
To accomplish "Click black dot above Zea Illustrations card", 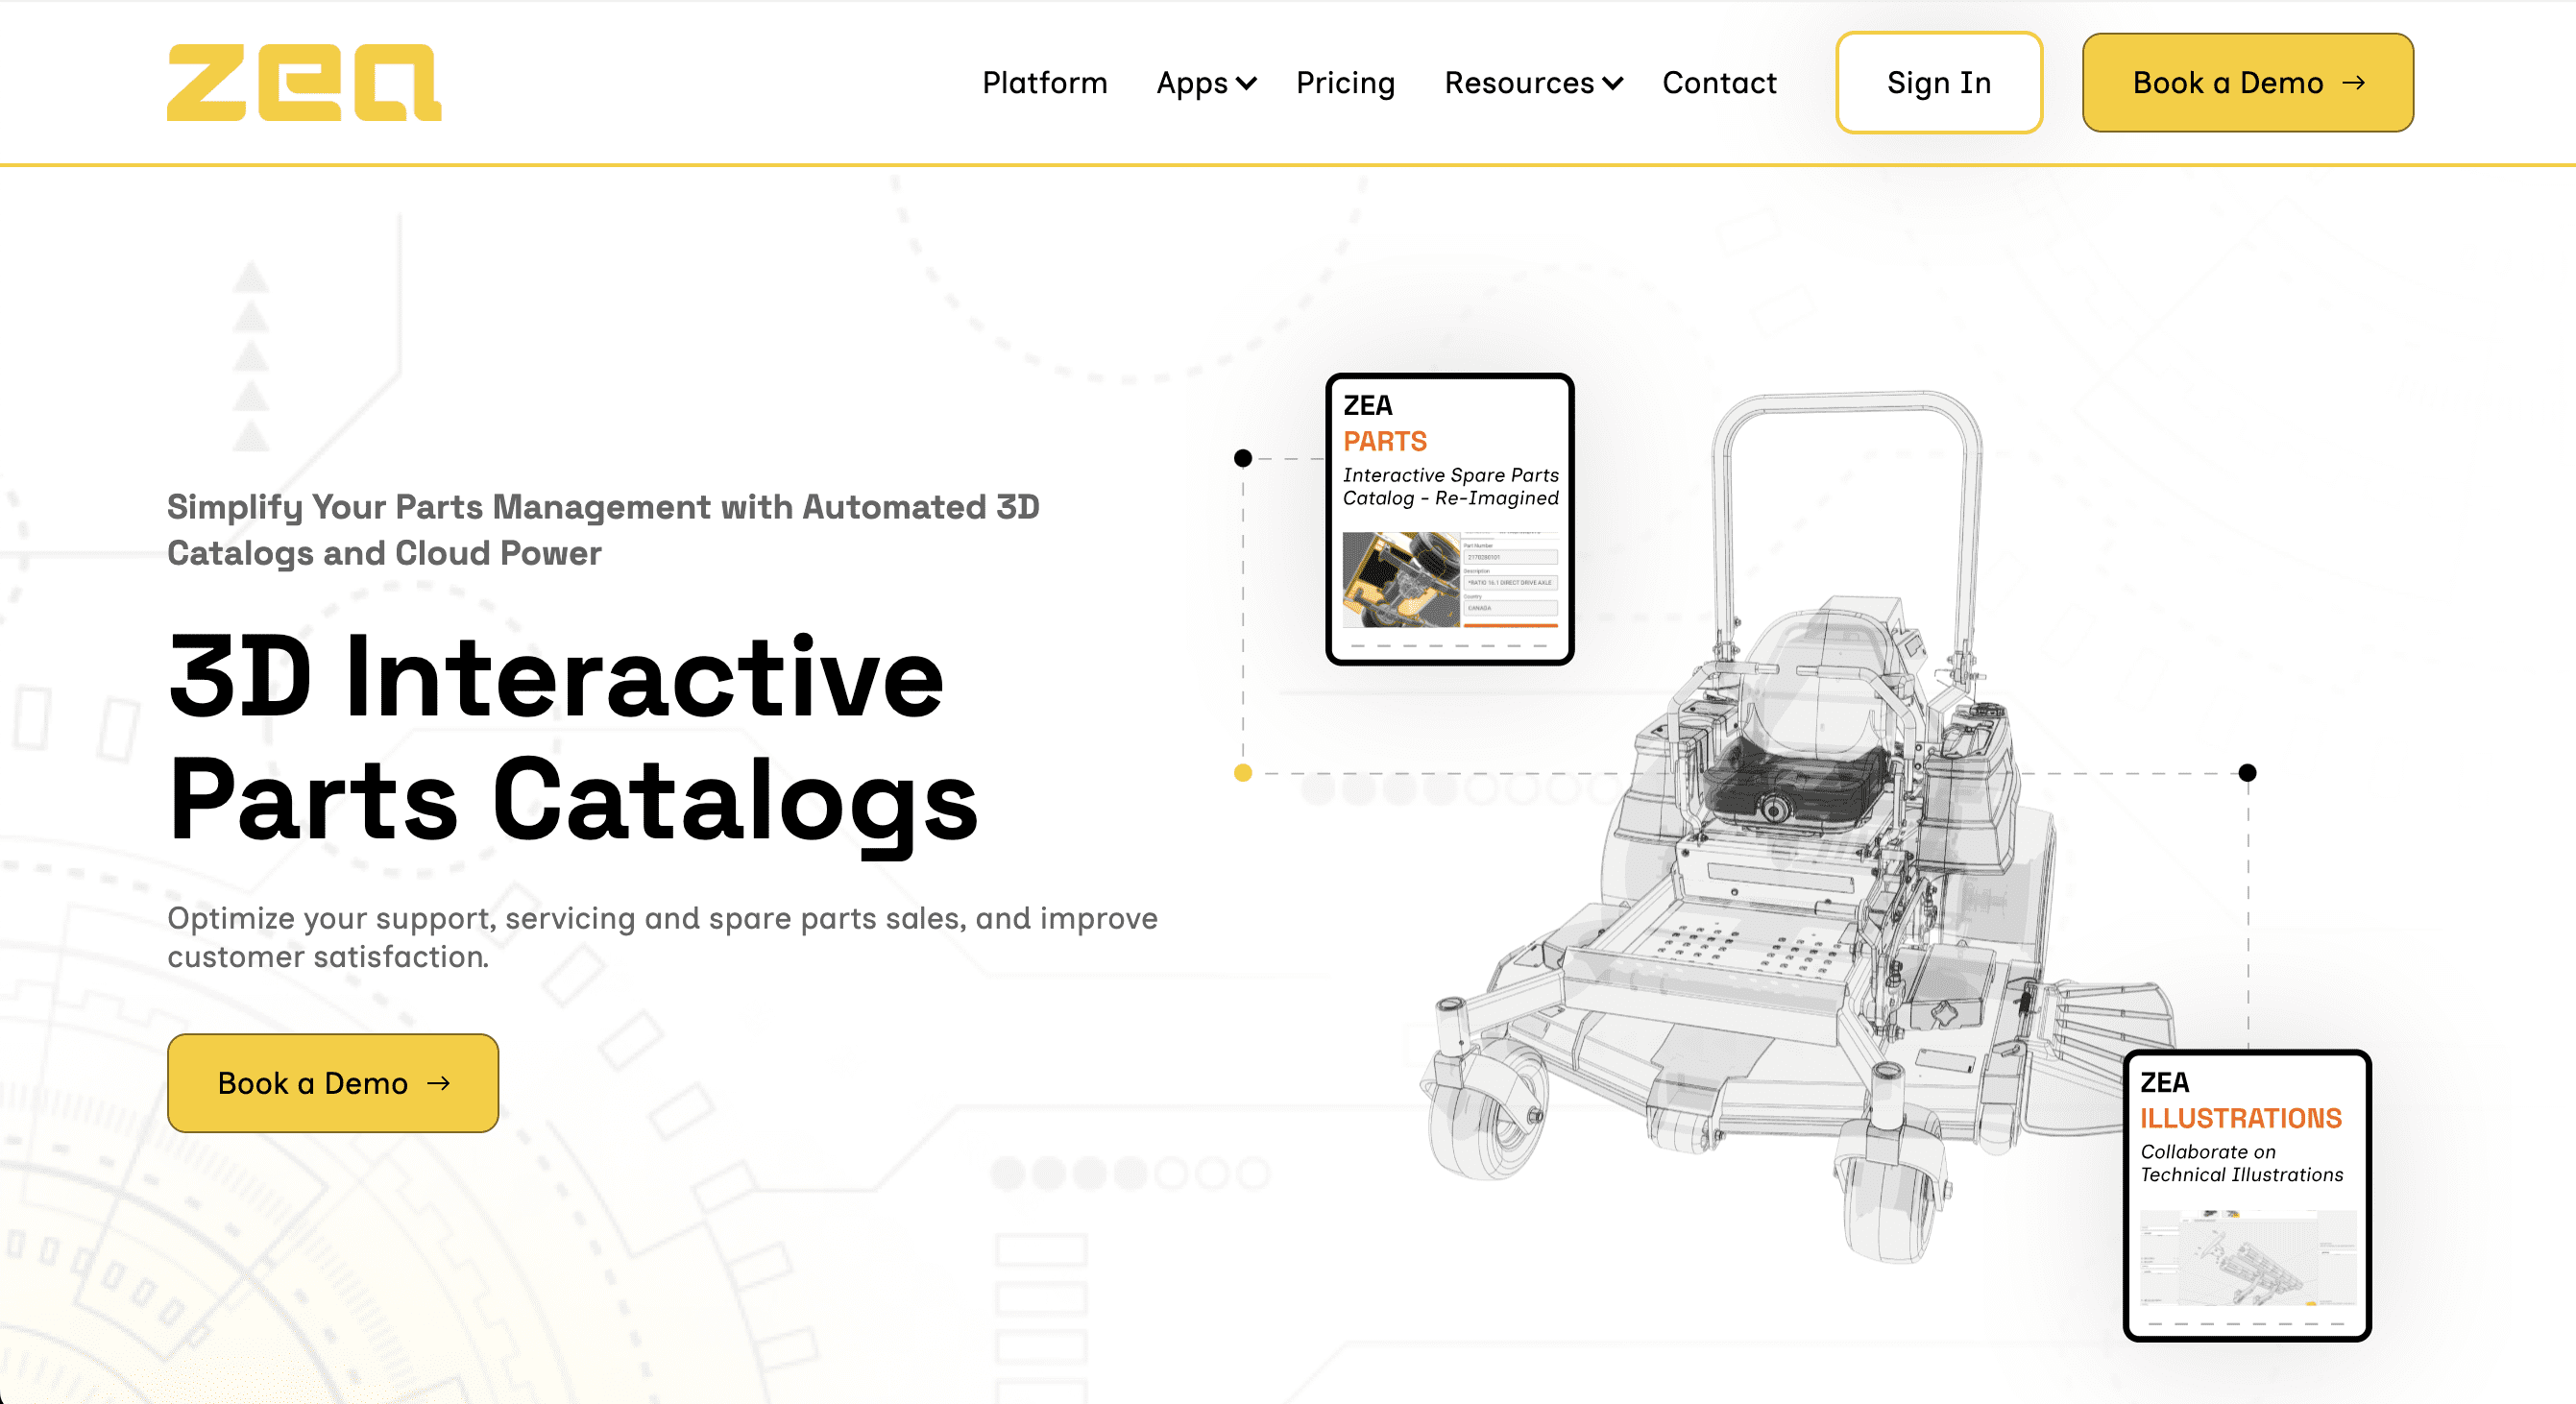I will tap(2247, 773).
